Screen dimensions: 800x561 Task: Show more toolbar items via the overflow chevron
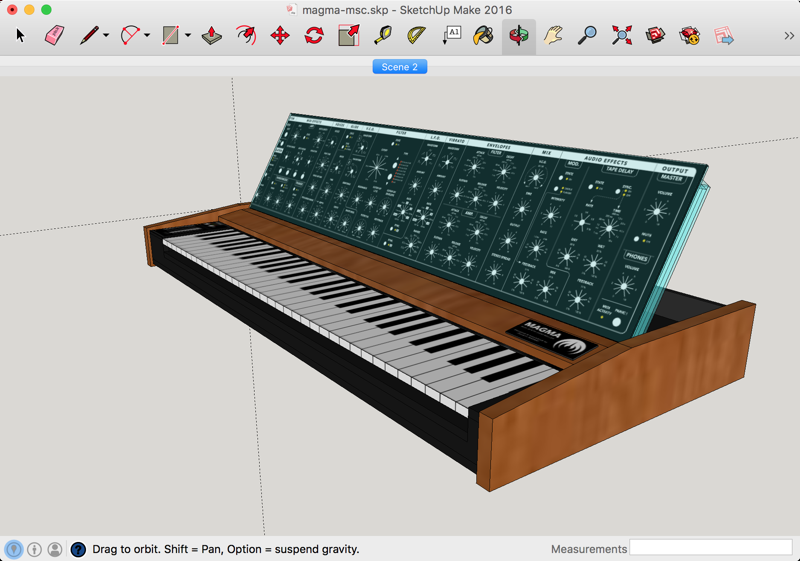(789, 36)
